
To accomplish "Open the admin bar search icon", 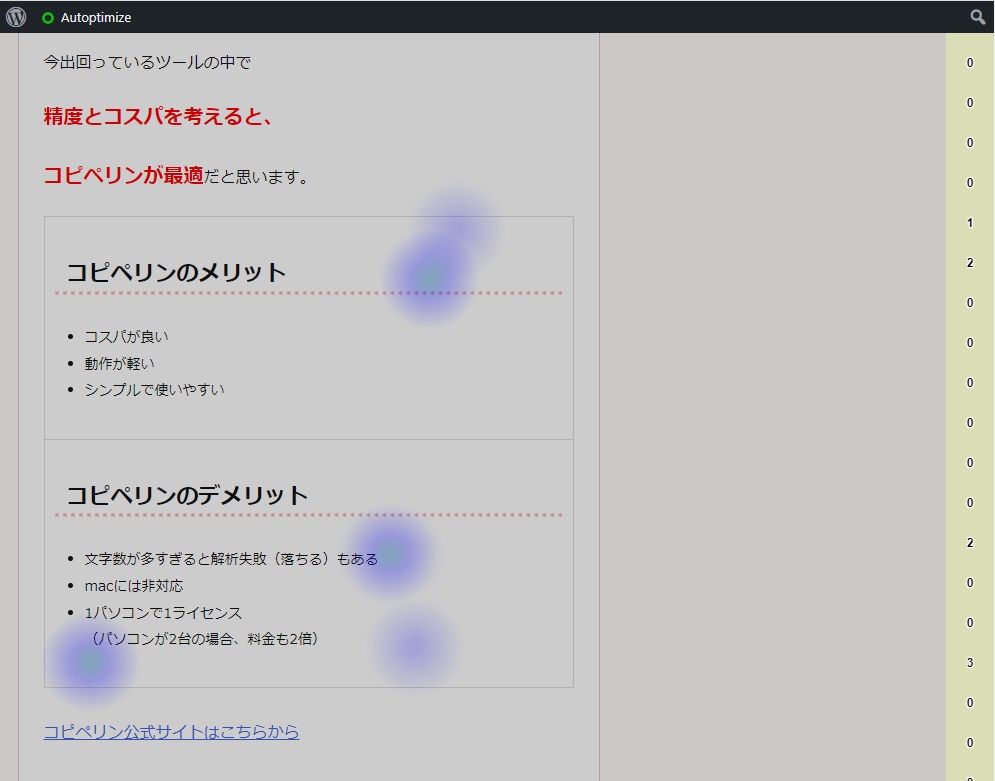I will pos(978,17).
